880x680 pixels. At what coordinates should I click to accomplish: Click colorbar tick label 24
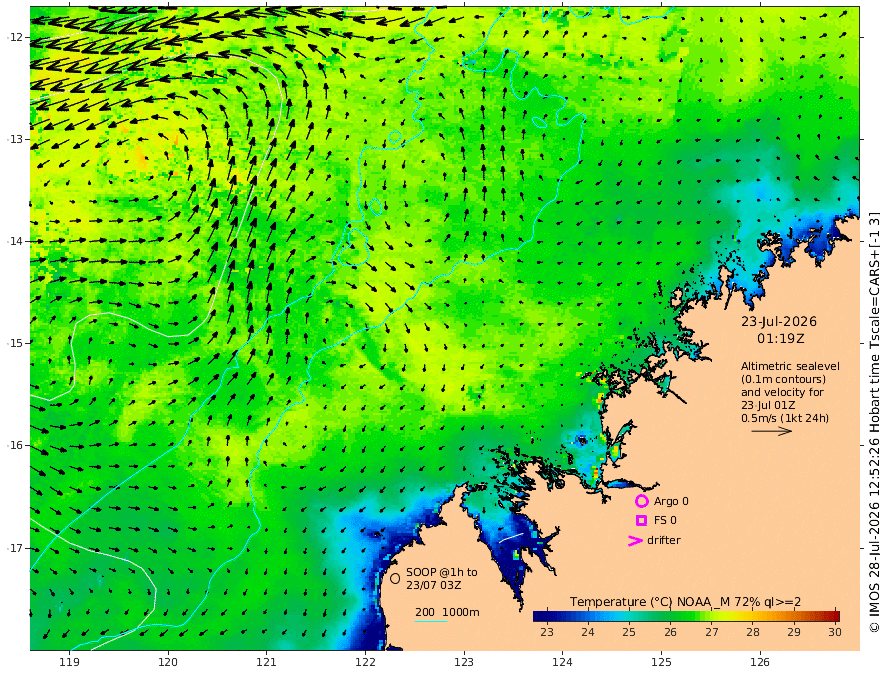[x=588, y=632]
